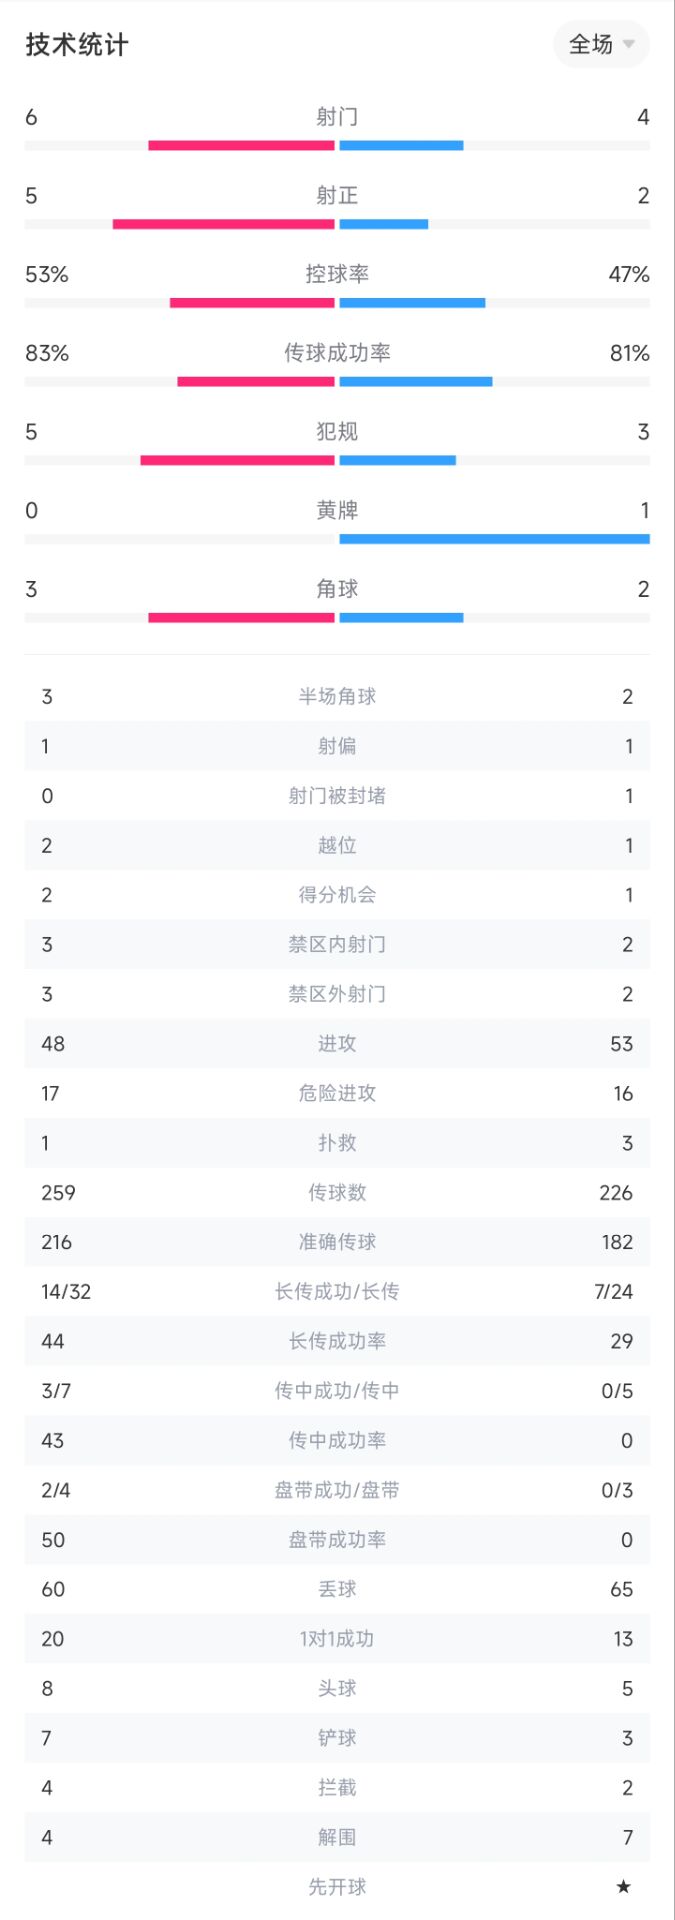The image size is (675, 1920).
Task: Select the 拦截 row label
Action: click(337, 1787)
